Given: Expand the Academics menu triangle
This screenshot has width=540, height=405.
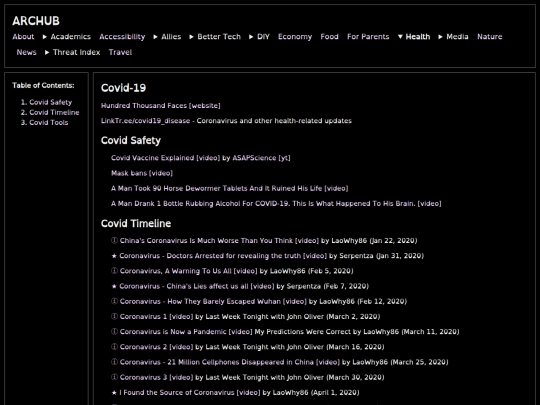Looking at the screenshot, I should click(x=45, y=37).
